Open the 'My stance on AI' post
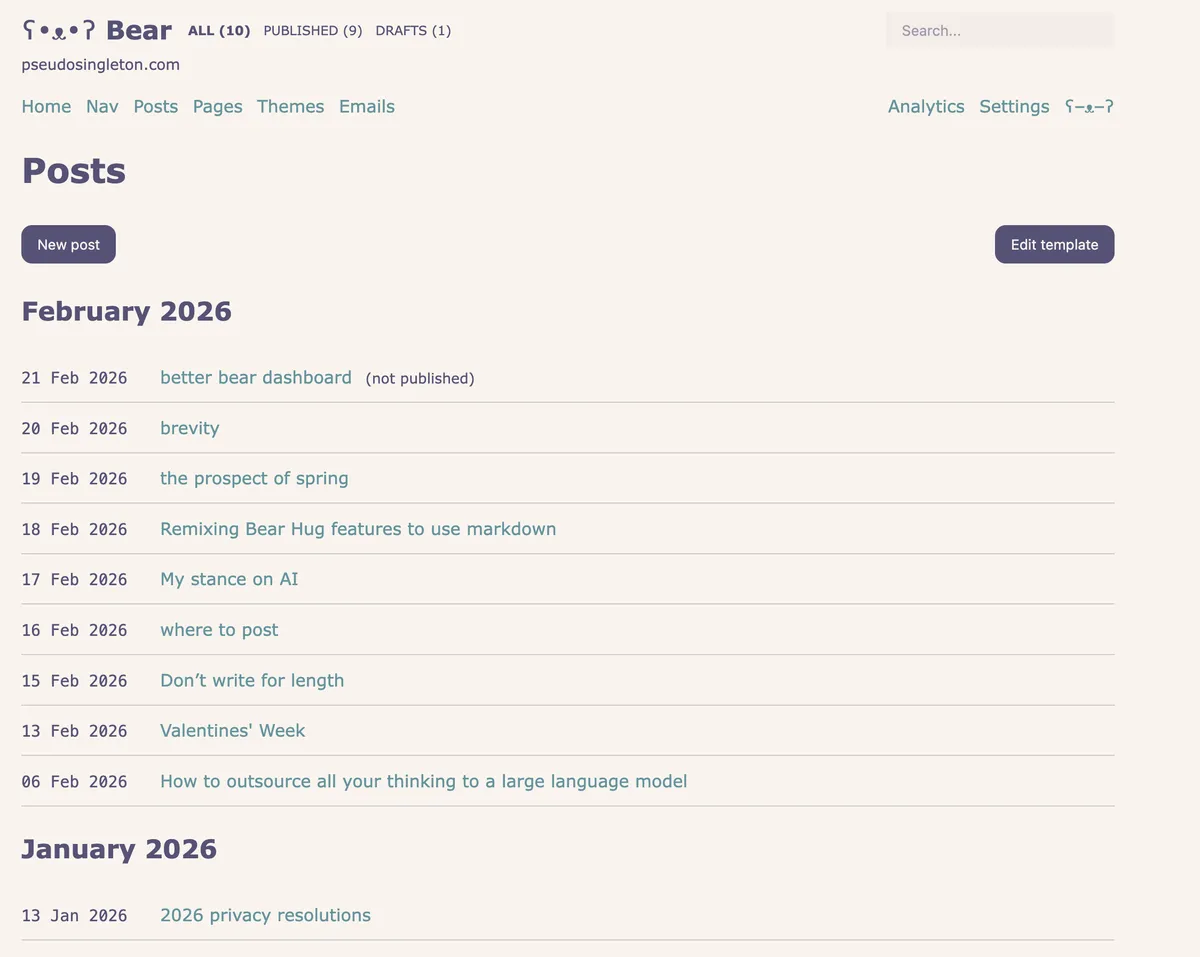This screenshot has height=957, width=1200. 229,579
